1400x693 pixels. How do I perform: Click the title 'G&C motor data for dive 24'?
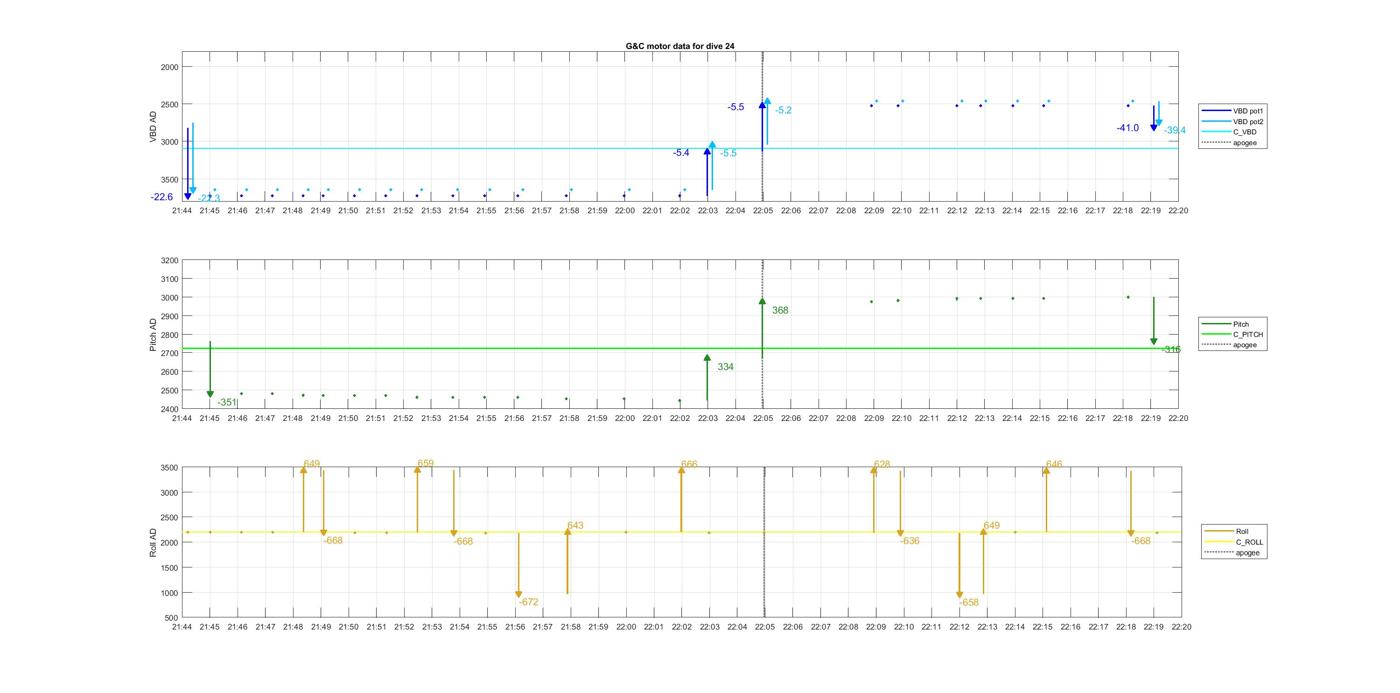pos(680,46)
